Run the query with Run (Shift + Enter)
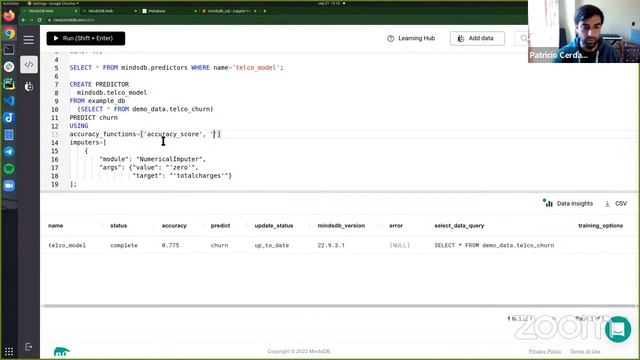The image size is (640, 360). coord(86,38)
